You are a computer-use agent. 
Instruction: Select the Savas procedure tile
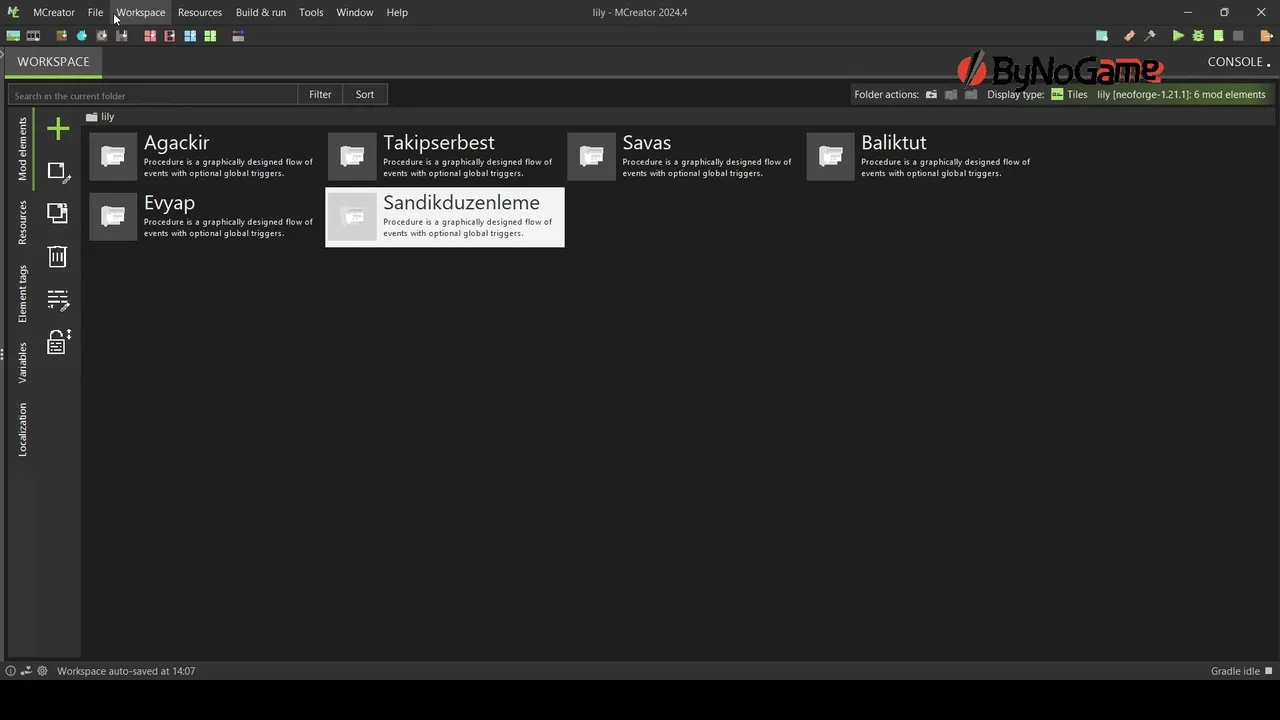[x=684, y=157]
